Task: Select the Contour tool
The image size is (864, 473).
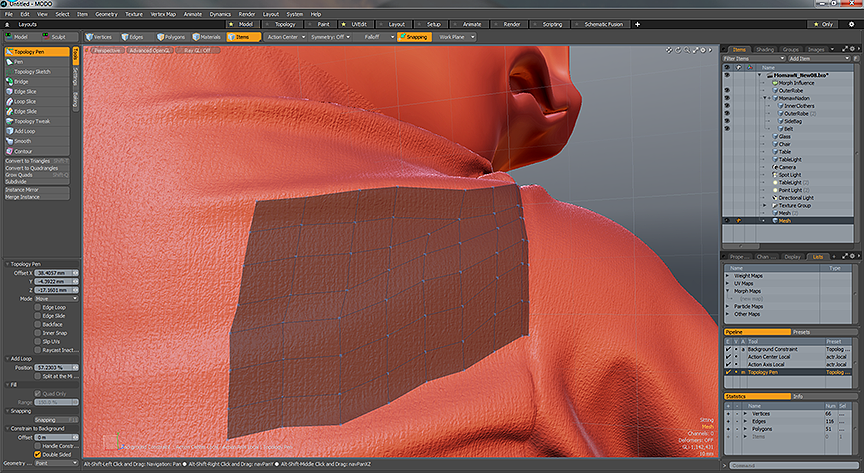Action: (37, 151)
